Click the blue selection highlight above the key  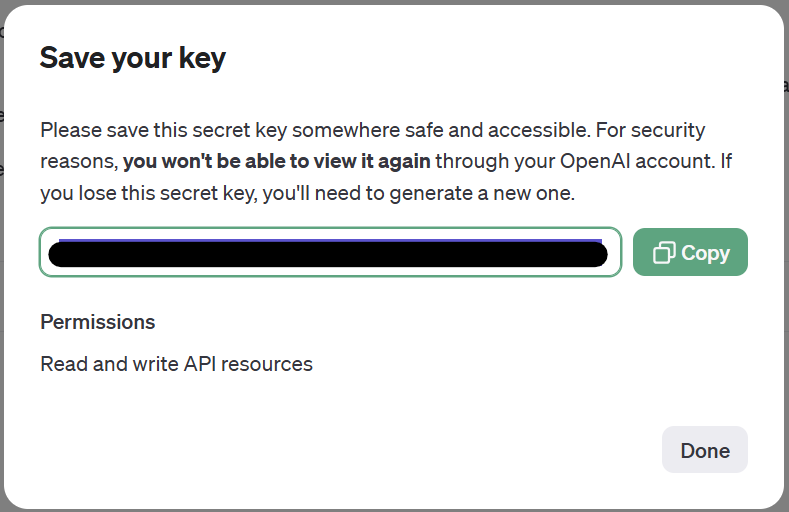[x=331, y=241]
